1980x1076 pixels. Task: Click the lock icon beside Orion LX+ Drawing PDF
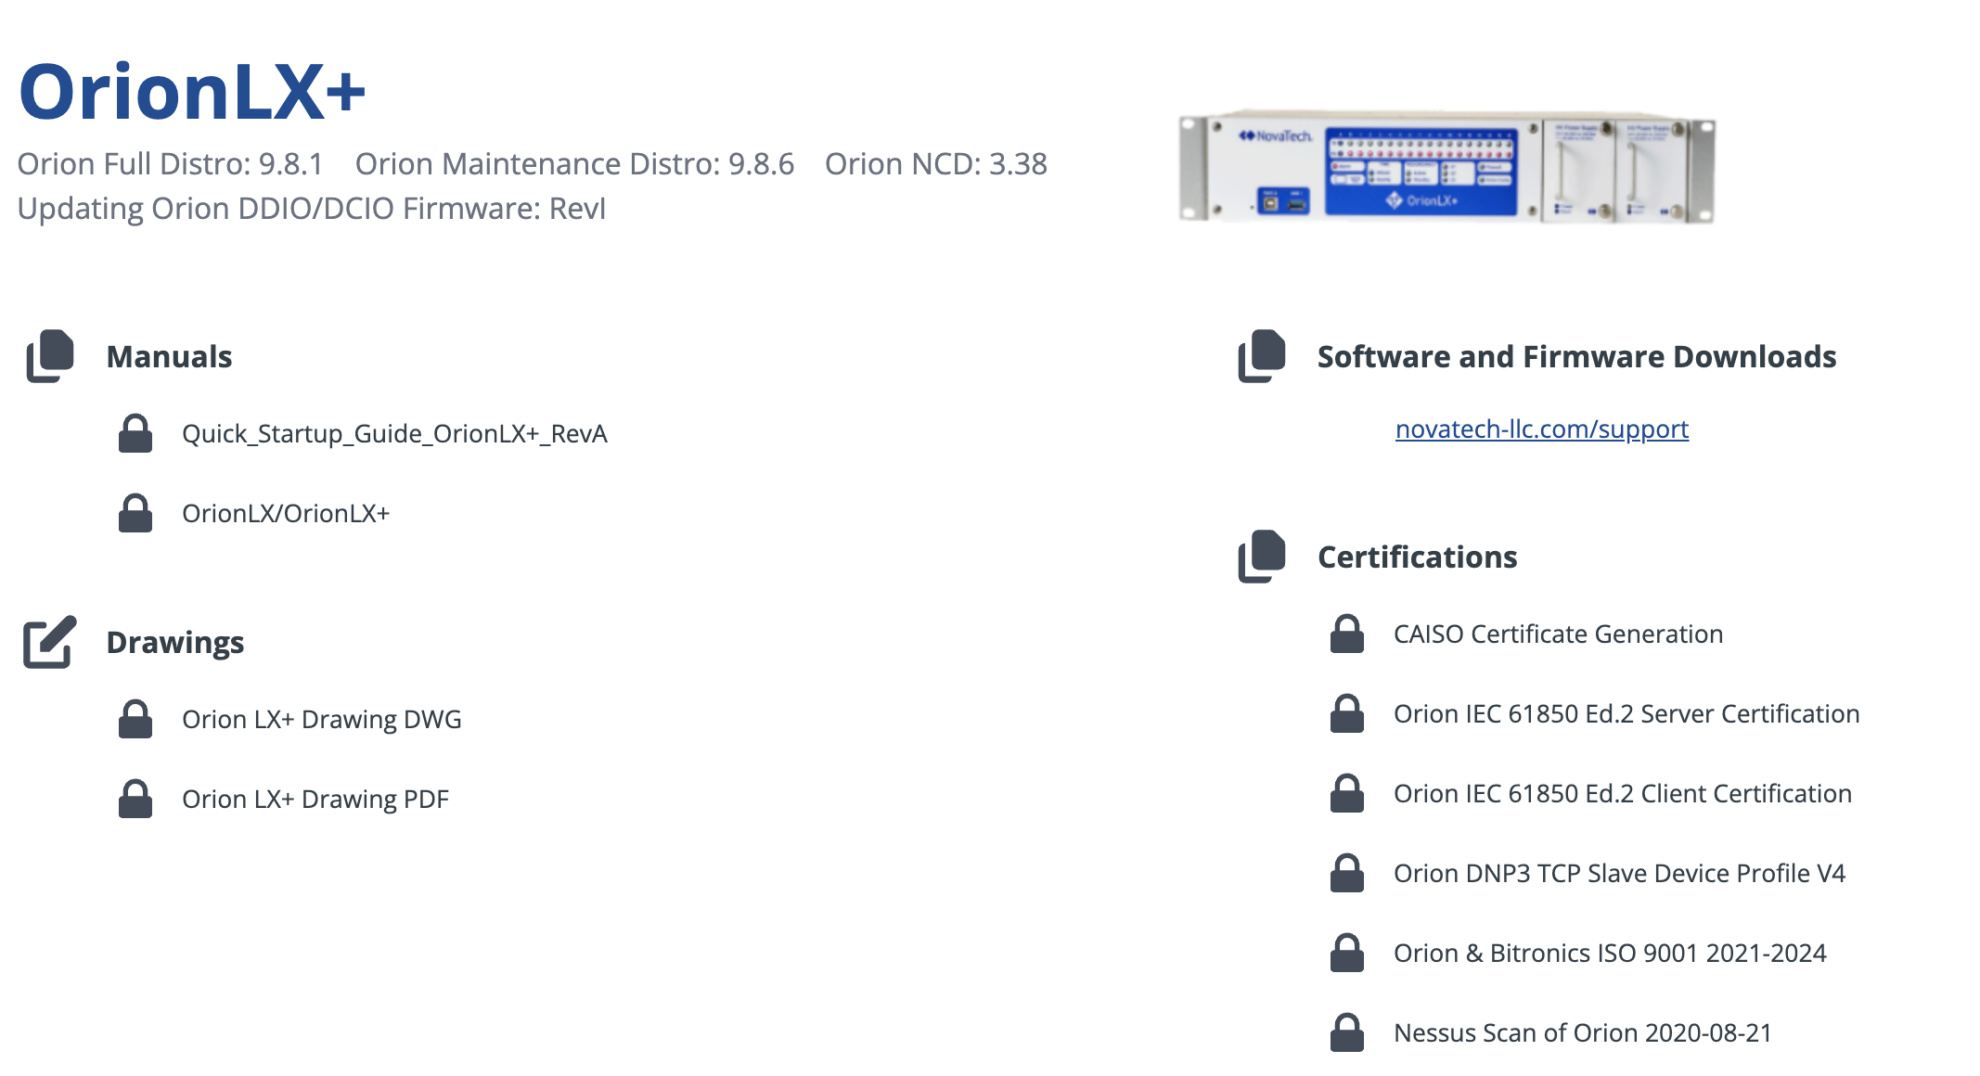tap(135, 799)
